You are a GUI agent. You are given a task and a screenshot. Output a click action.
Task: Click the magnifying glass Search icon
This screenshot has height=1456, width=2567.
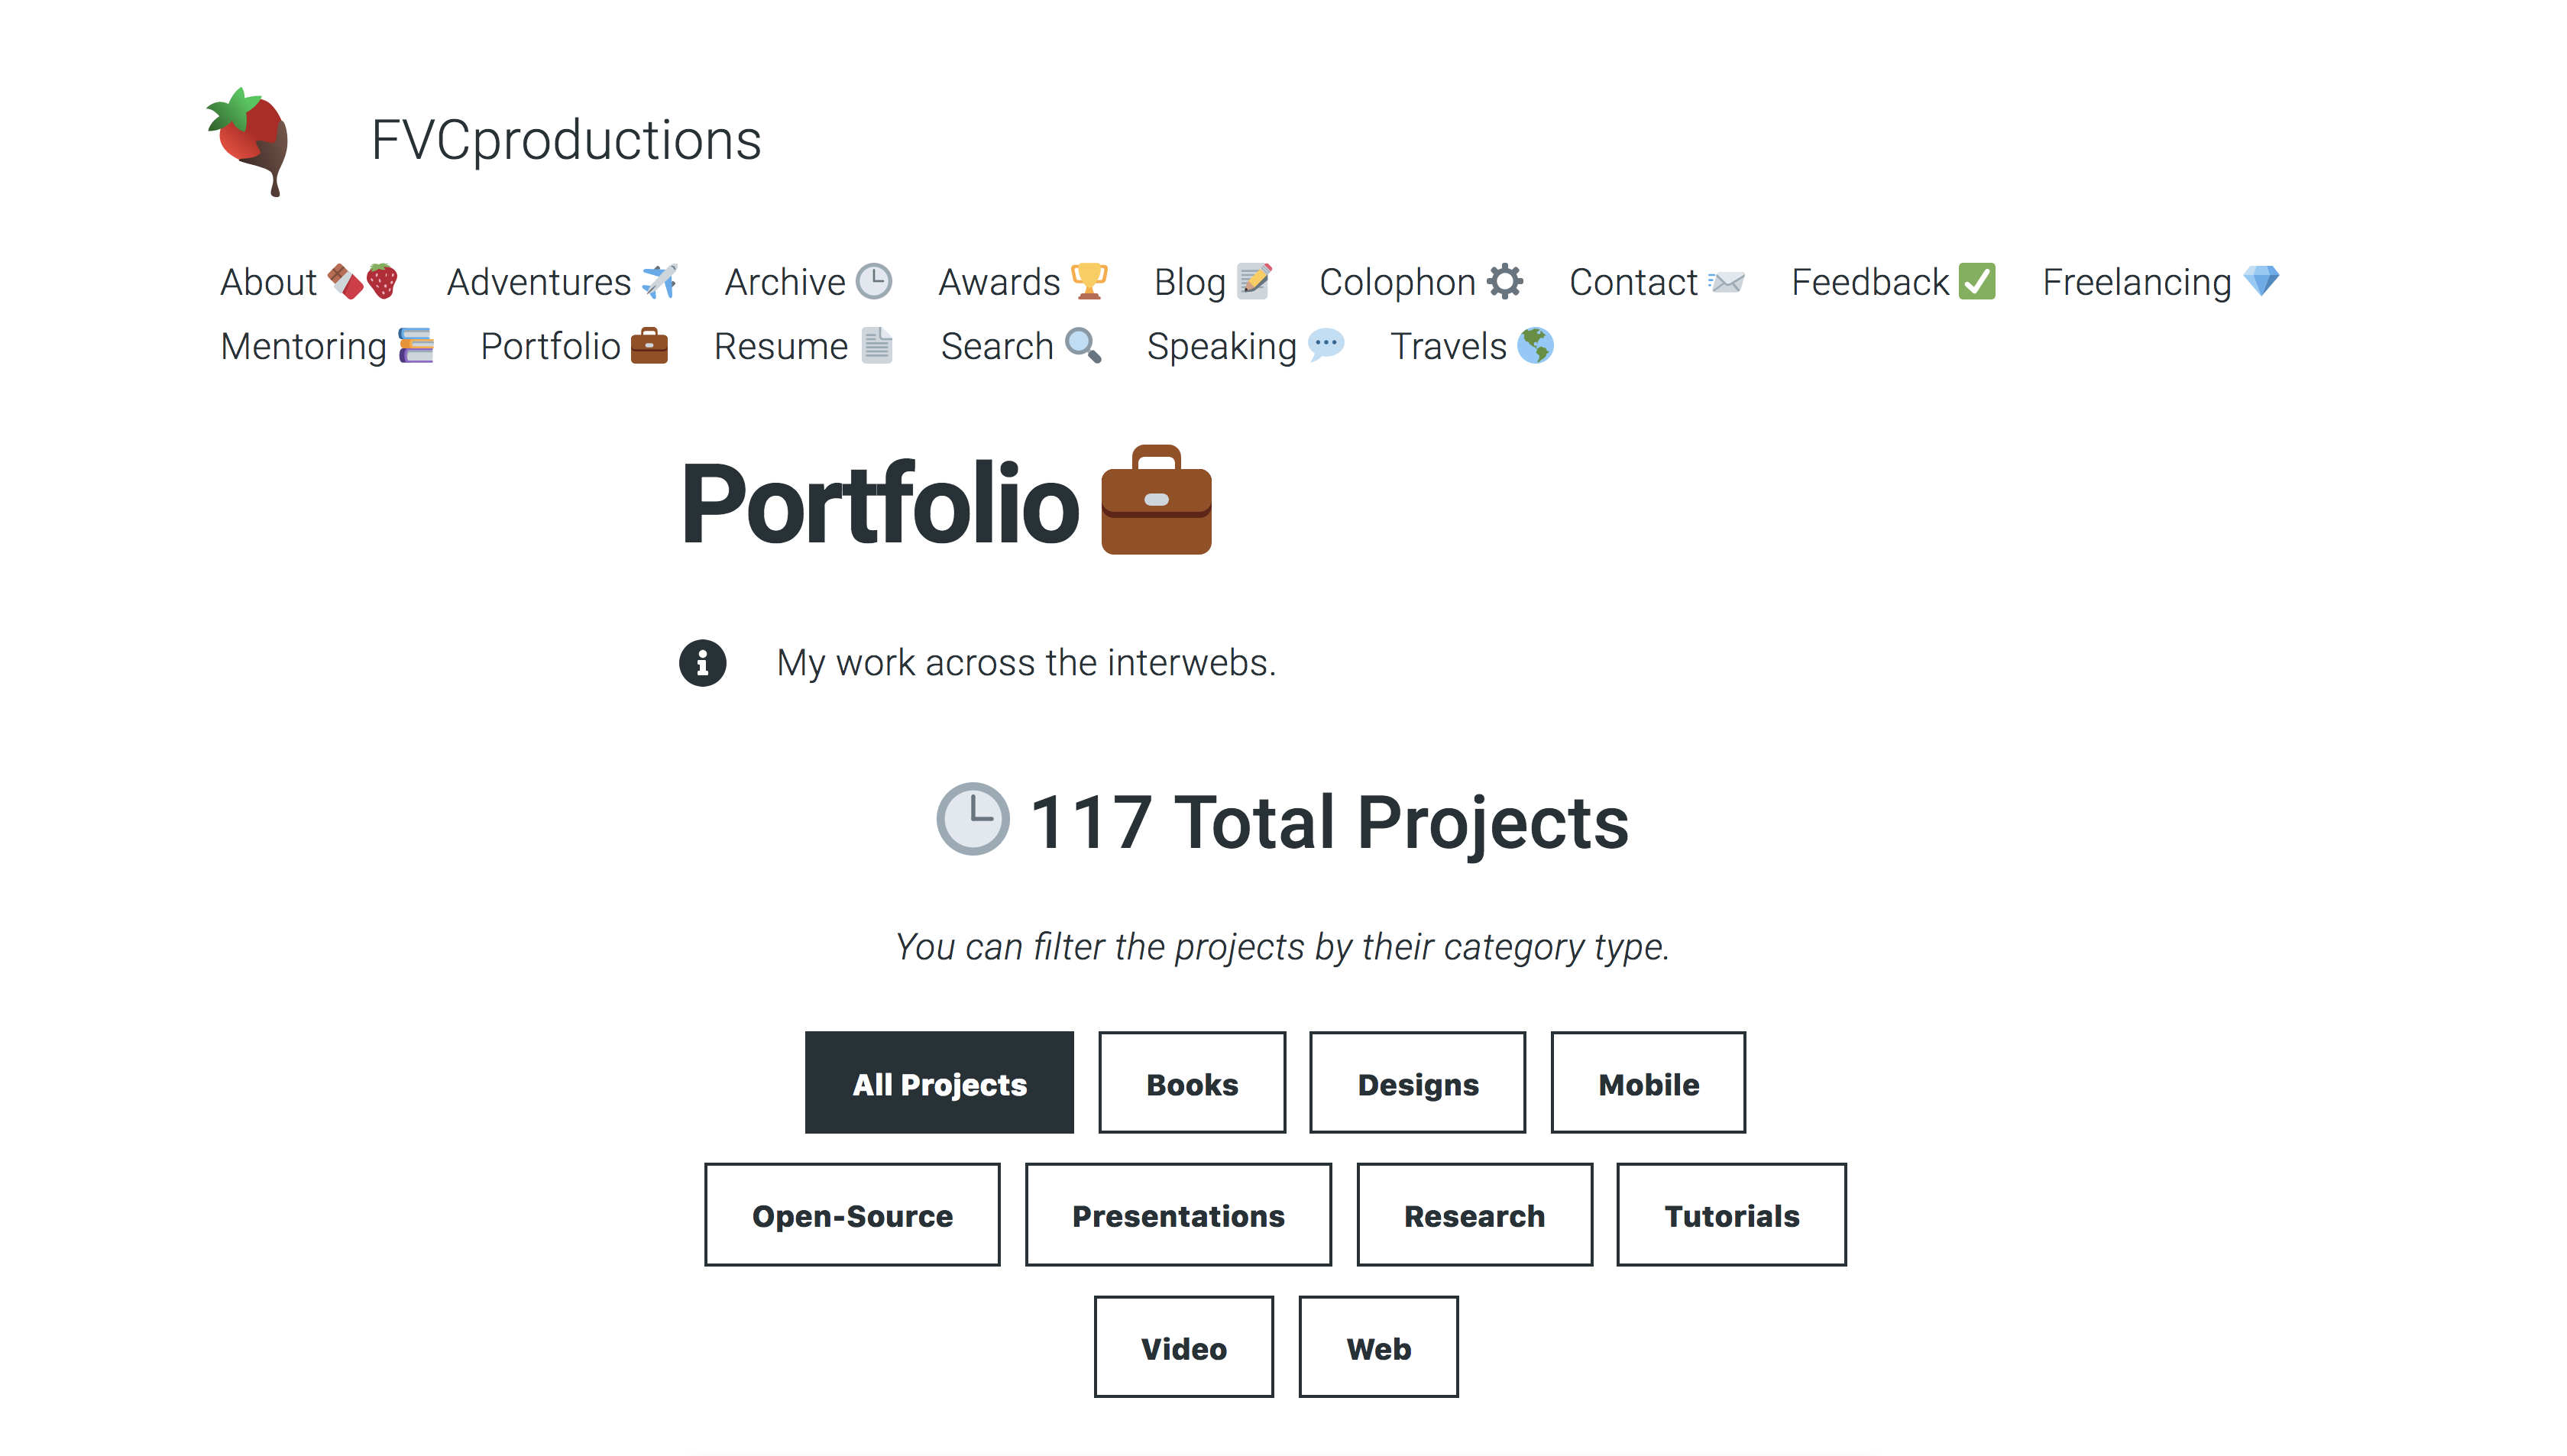click(1082, 345)
